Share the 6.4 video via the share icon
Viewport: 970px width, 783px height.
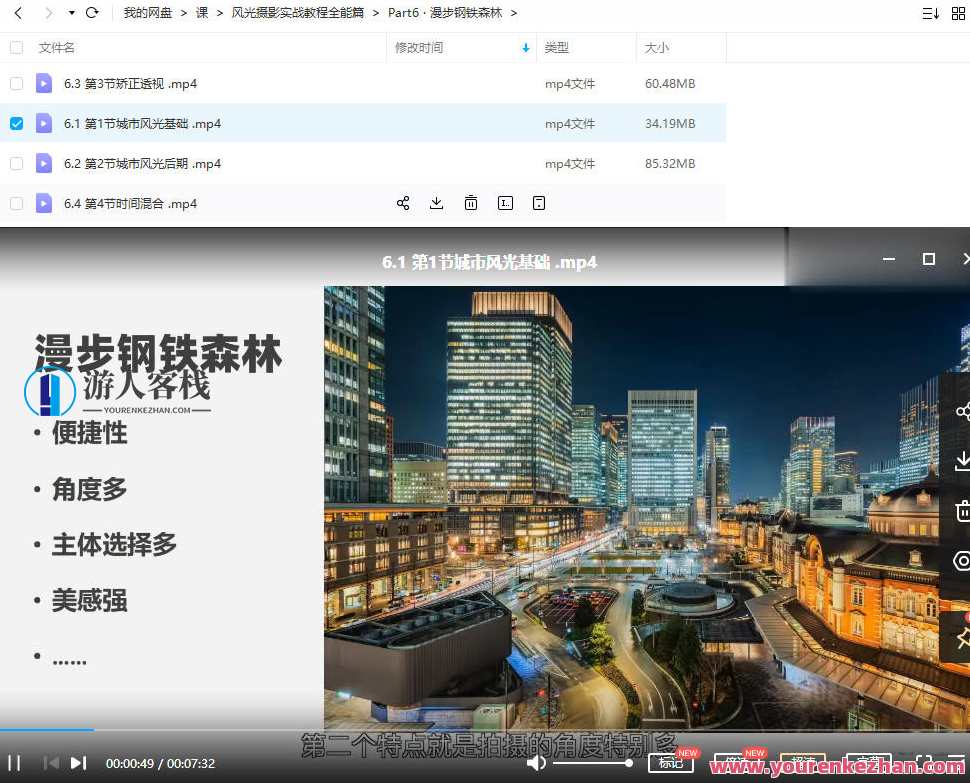click(403, 203)
